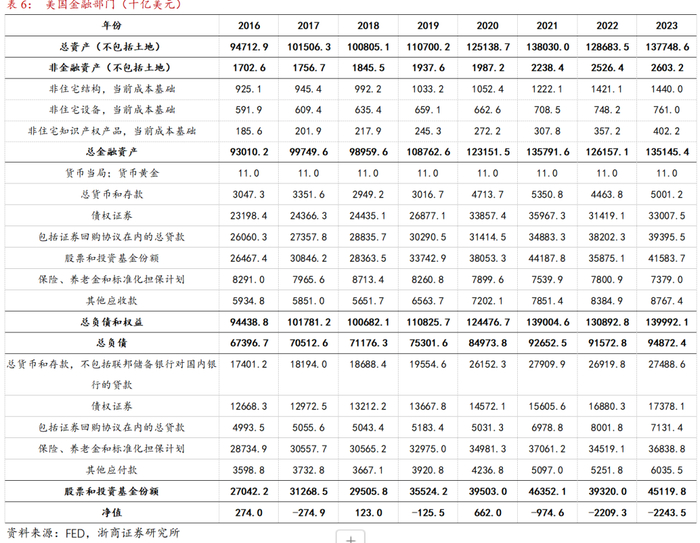
Task: Click the 货币当局：货币黄金 row label
Action: coord(112,173)
